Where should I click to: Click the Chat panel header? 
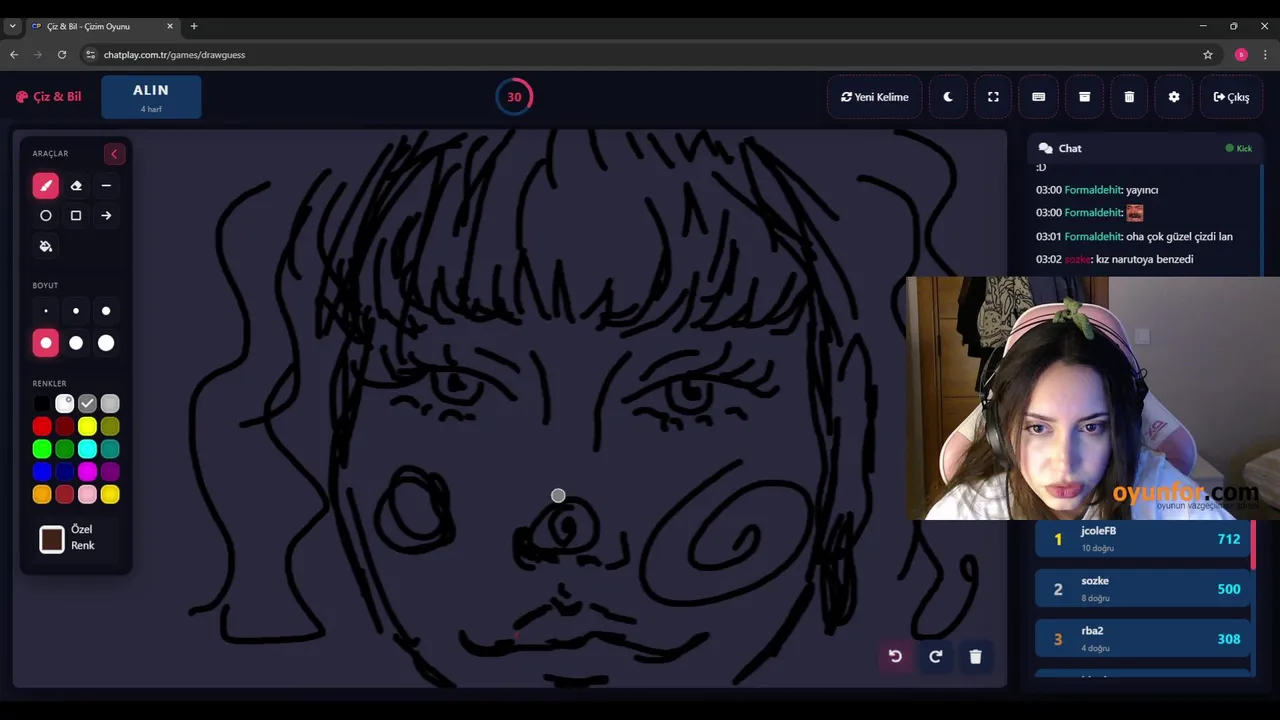[x=1145, y=148]
